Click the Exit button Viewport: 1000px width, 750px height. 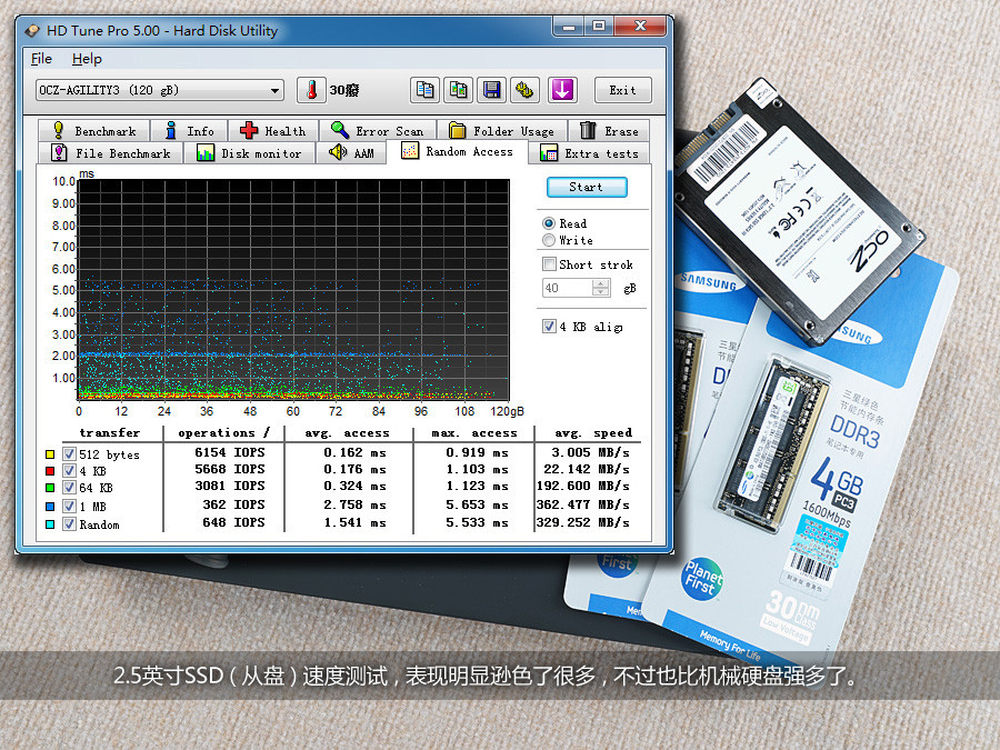click(x=622, y=90)
